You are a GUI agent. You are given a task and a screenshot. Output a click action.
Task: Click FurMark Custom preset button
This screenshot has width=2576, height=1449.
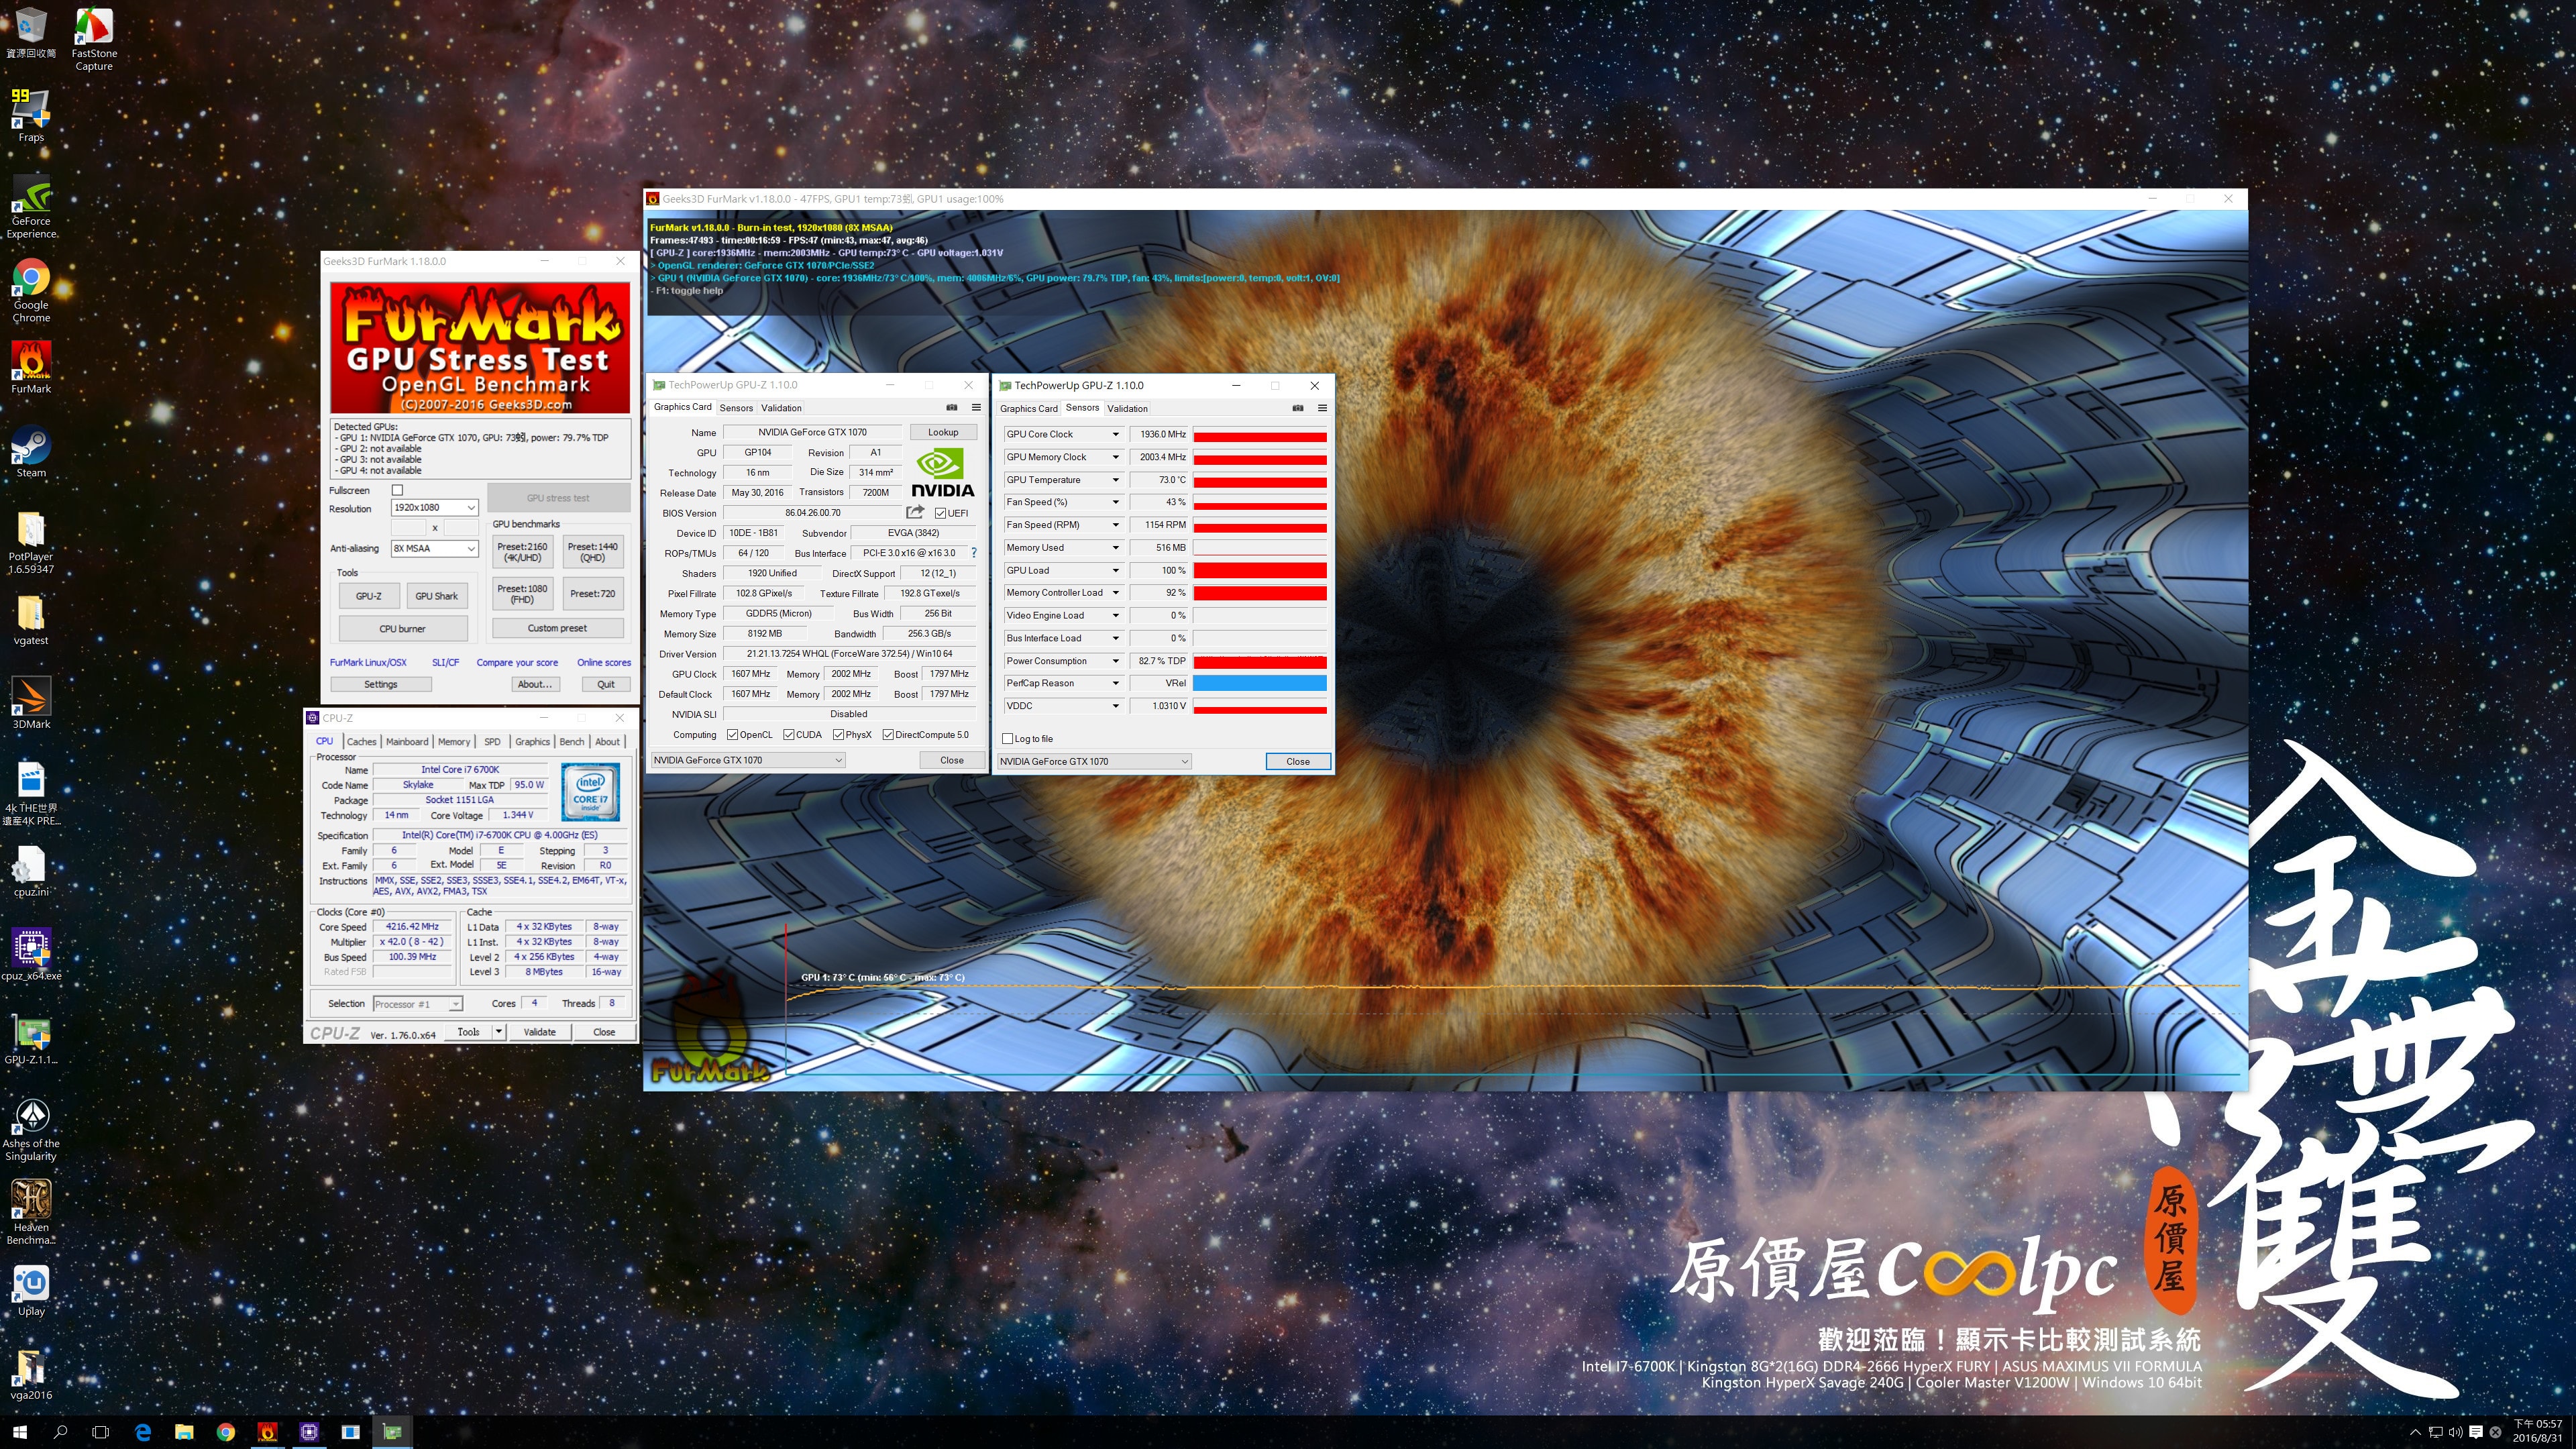tap(558, 628)
